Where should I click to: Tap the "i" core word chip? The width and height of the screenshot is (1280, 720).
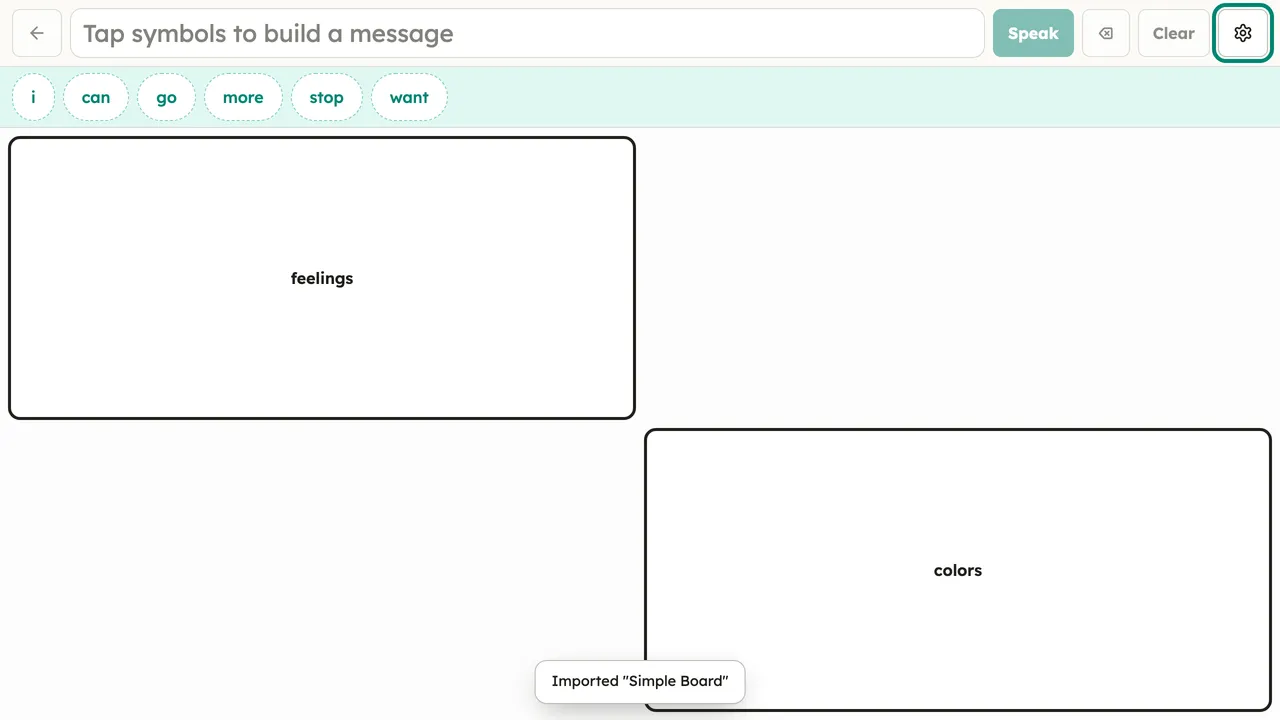[x=33, y=97]
